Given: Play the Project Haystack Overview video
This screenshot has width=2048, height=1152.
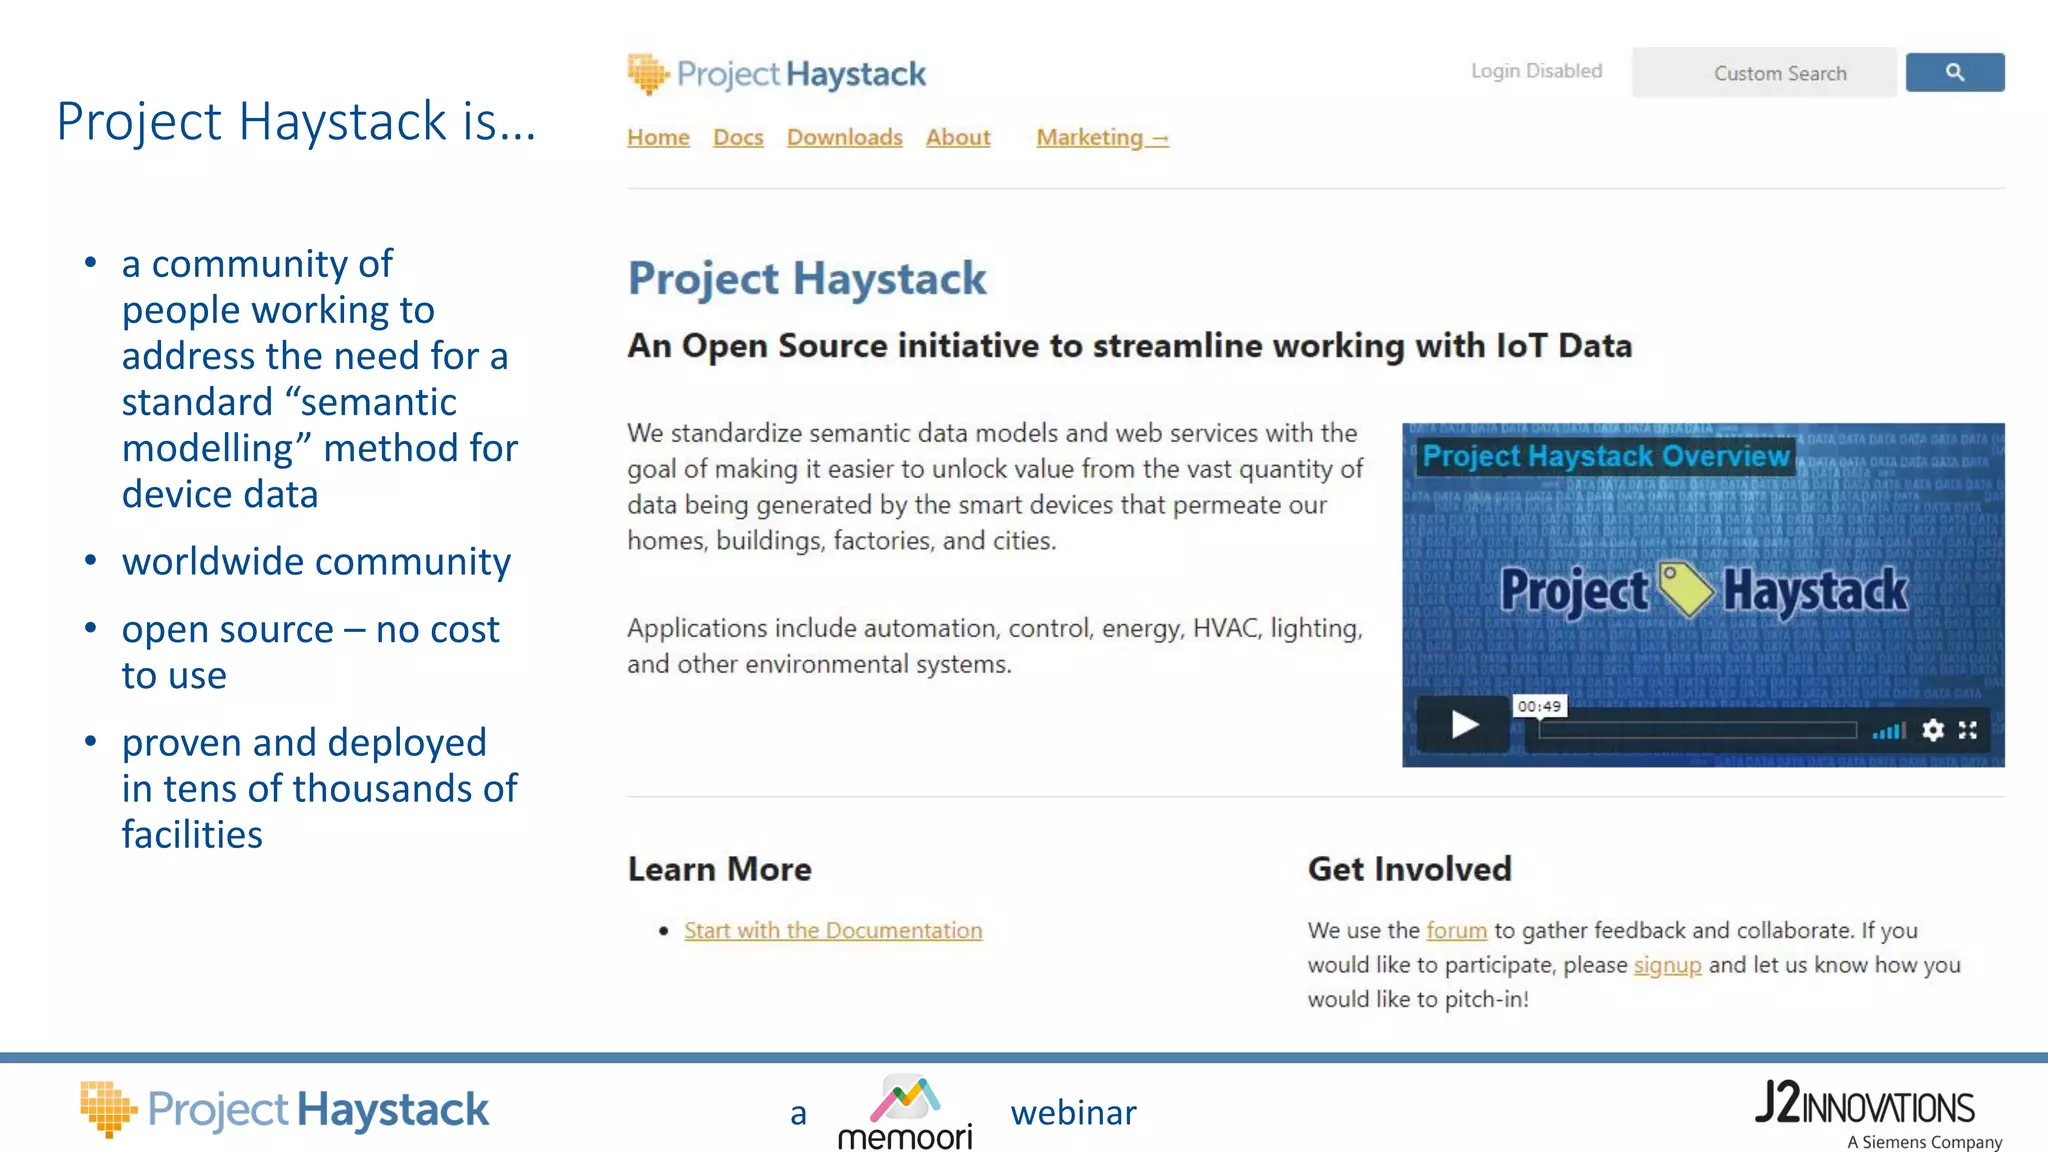Looking at the screenshot, I should coord(1464,724).
